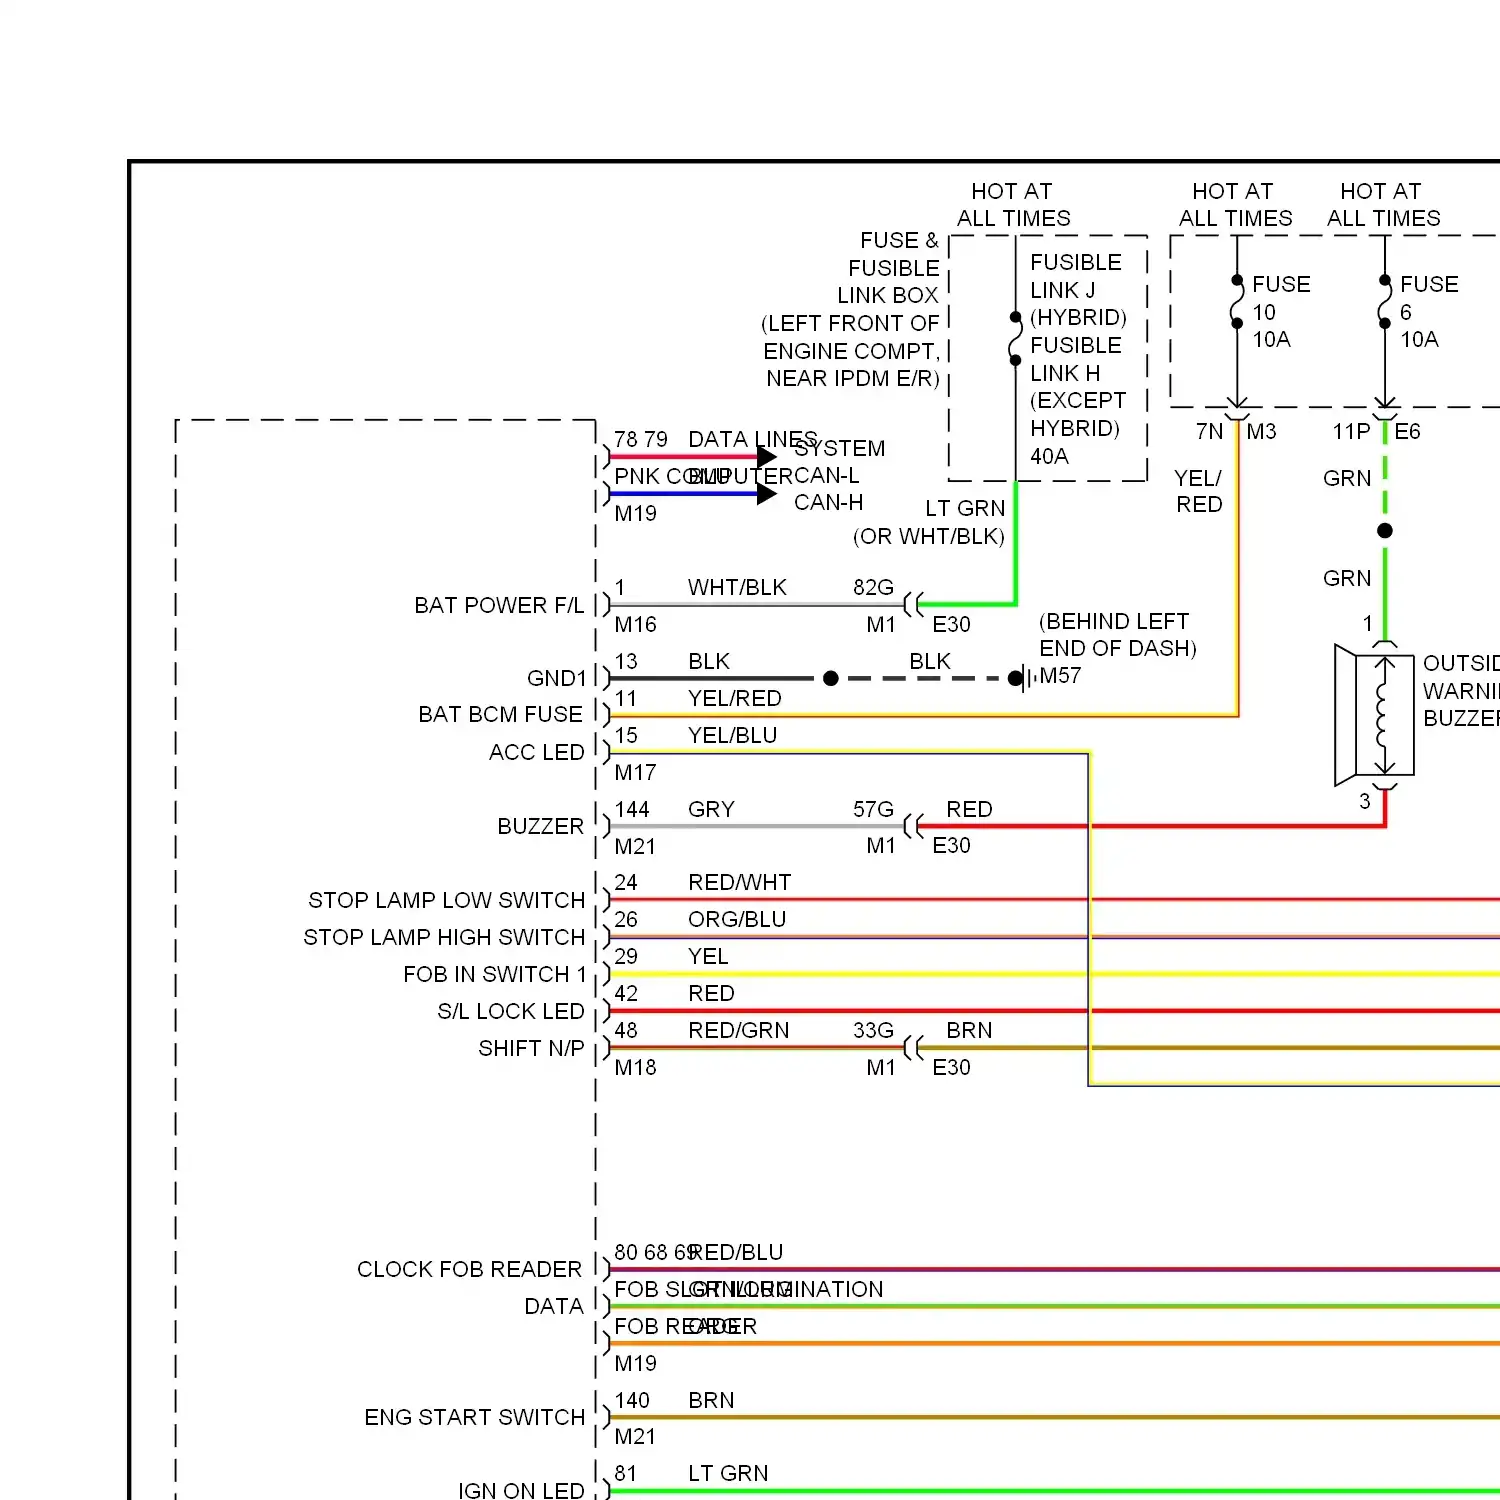
Task: Click the blue CAN-H data line arrowhead
Action: pyautogui.click(x=767, y=494)
